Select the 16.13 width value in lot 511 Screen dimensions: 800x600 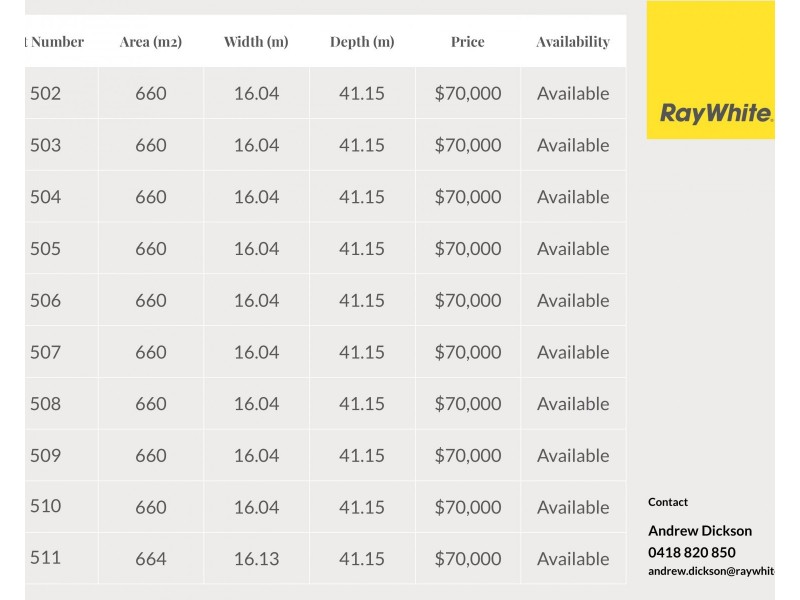pos(256,559)
